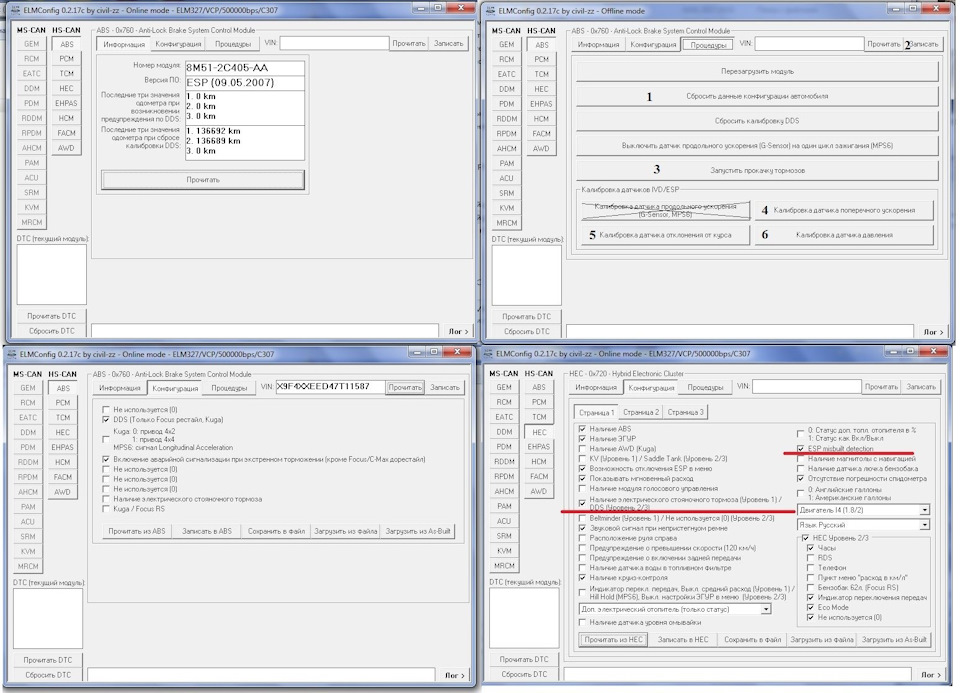This screenshot has height=693, width=960.
Task: Click software version 'ESP (09.05.2007)' field
Action: coord(245,83)
